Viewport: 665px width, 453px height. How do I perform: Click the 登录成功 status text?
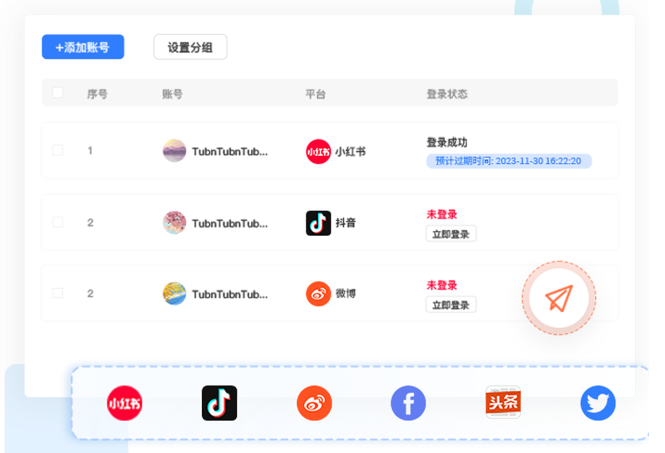[x=447, y=143]
